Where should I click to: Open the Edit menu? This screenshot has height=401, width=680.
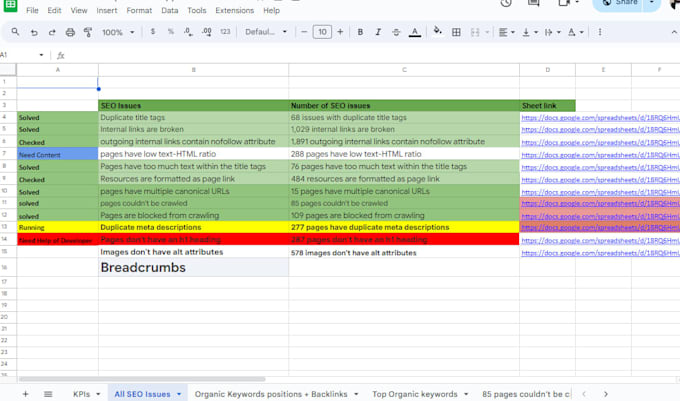click(x=54, y=10)
